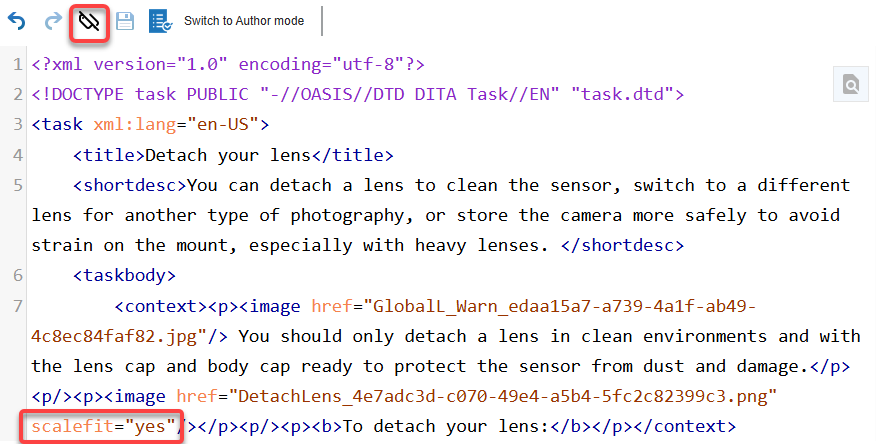Click the crossed-out link icon in toolbar

tap(90, 21)
